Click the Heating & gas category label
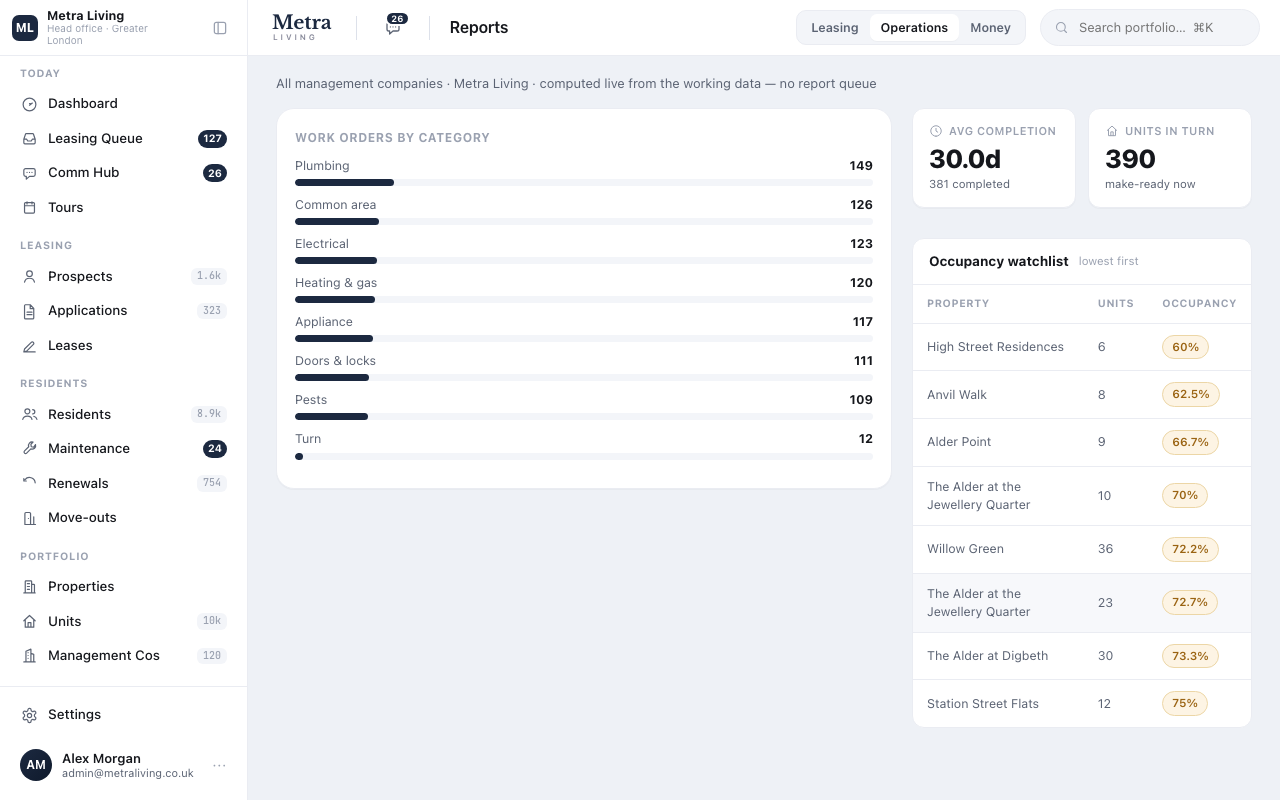The height and width of the screenshot is (800, 1280). pyautogui.click(x=336, y=283)
